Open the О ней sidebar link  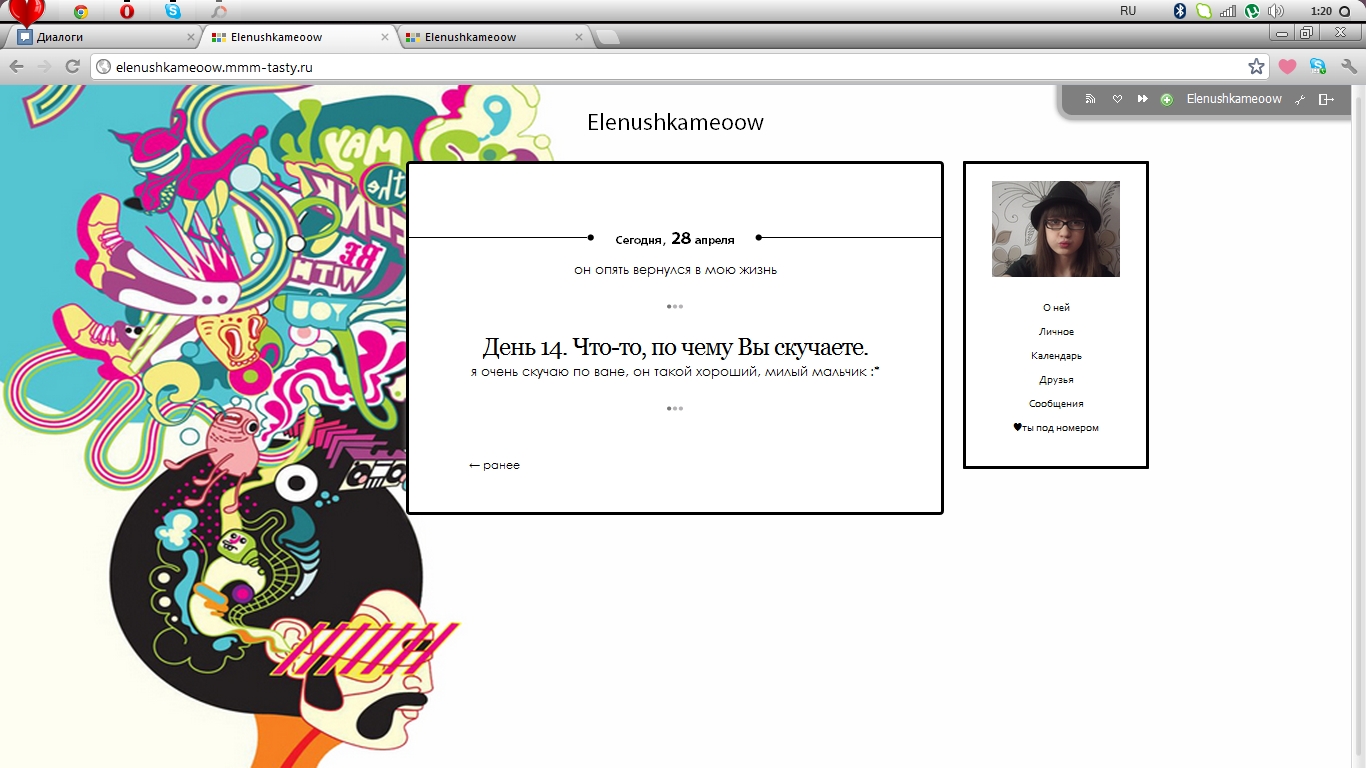click(x=1056, y=308)
